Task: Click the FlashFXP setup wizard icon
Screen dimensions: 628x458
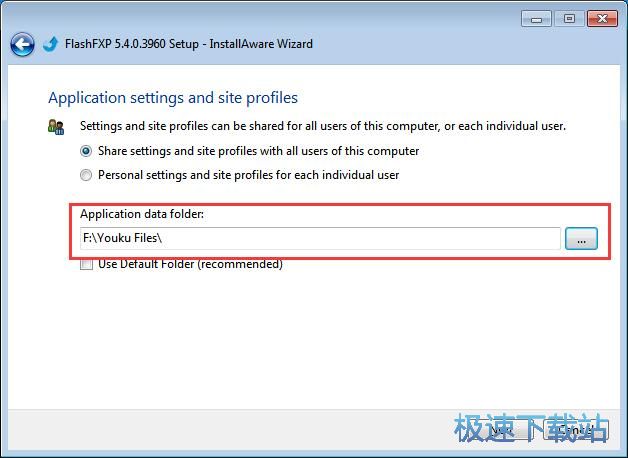Action: pyautogui.click(x=50, y=44)
